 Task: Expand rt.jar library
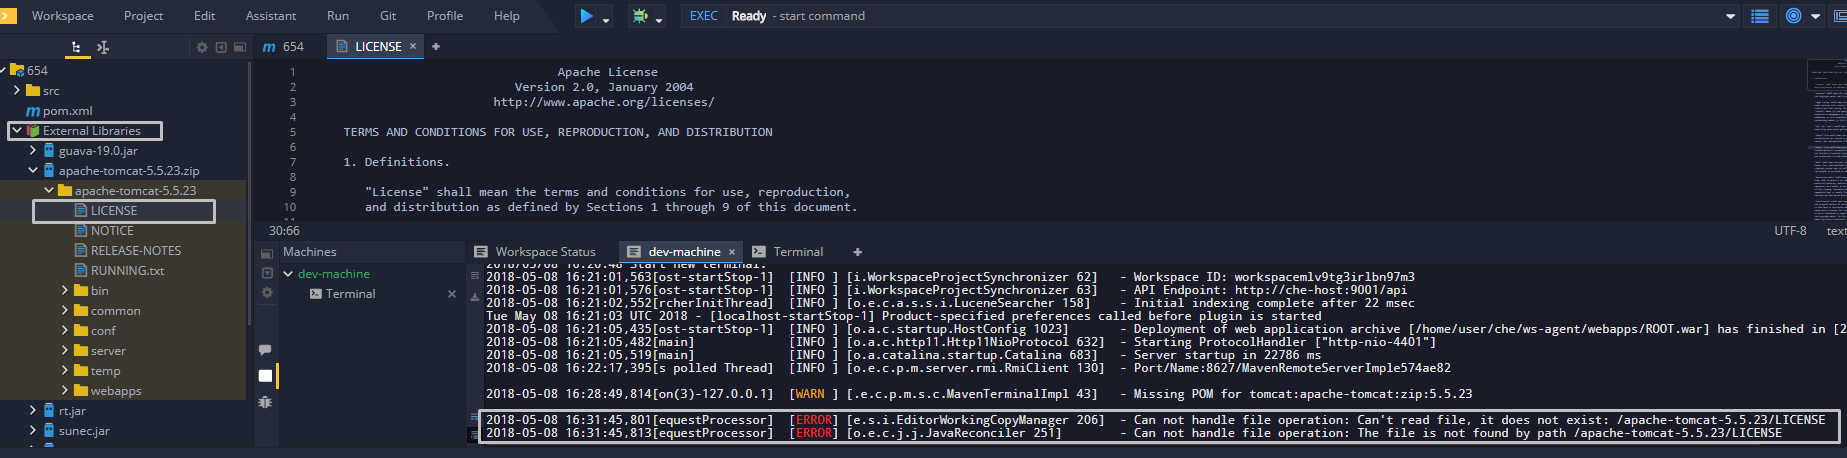33,410
